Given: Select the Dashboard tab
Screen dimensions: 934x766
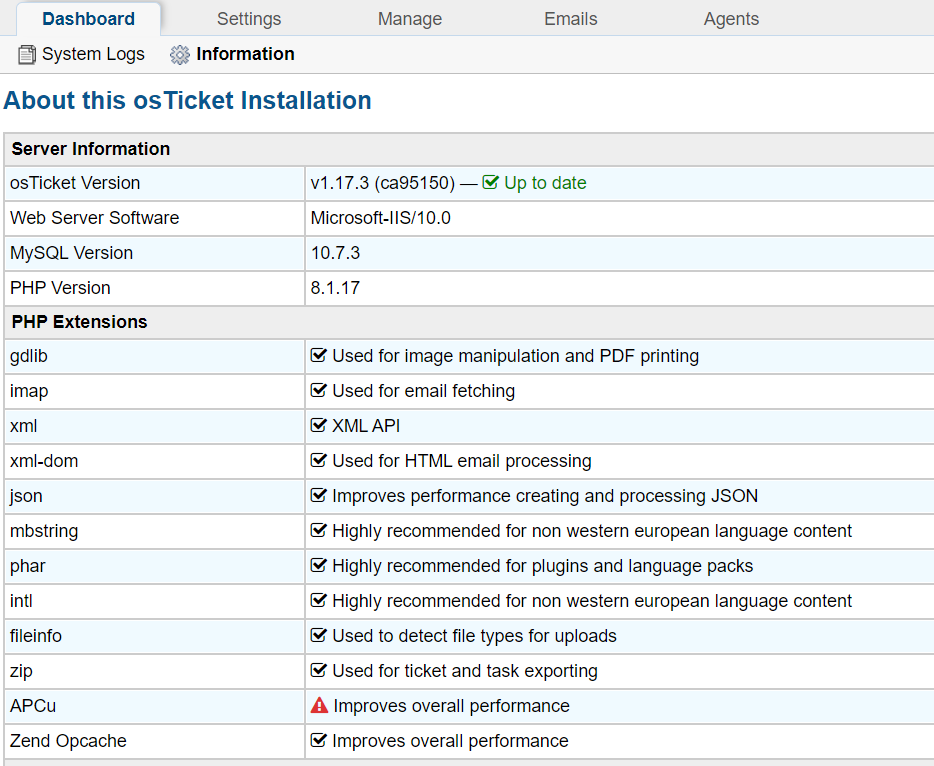Looking at the screenshot, I should pyautogui.click(x=89, y=19).
